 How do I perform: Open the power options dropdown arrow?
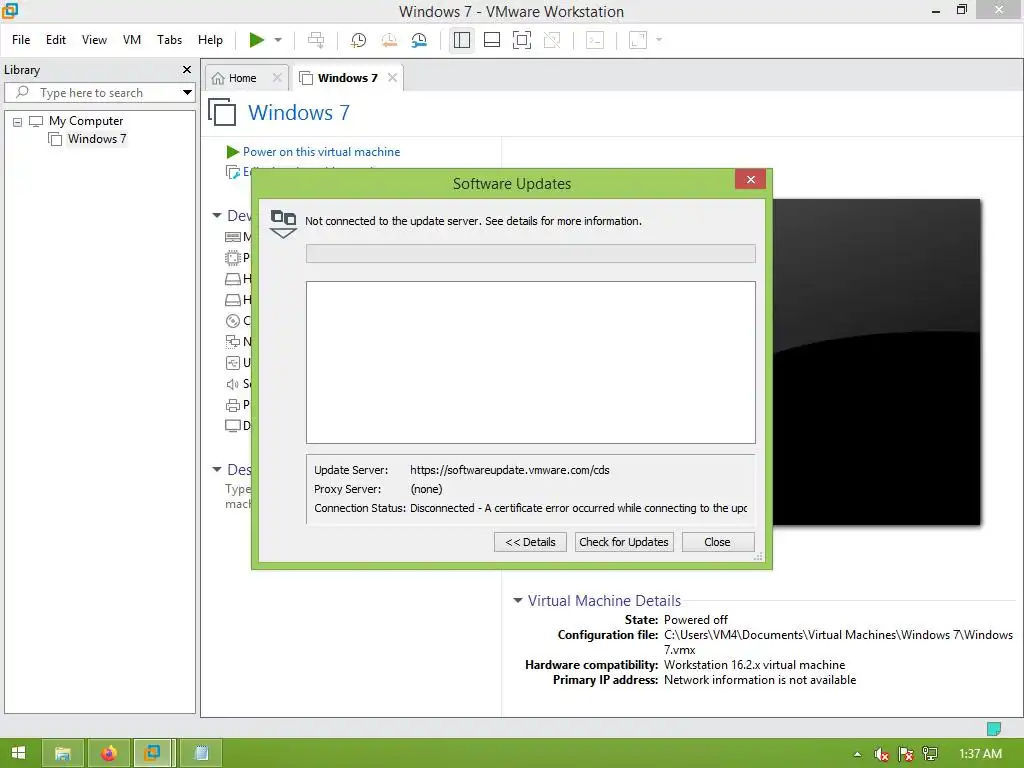[x=278, y=40]
